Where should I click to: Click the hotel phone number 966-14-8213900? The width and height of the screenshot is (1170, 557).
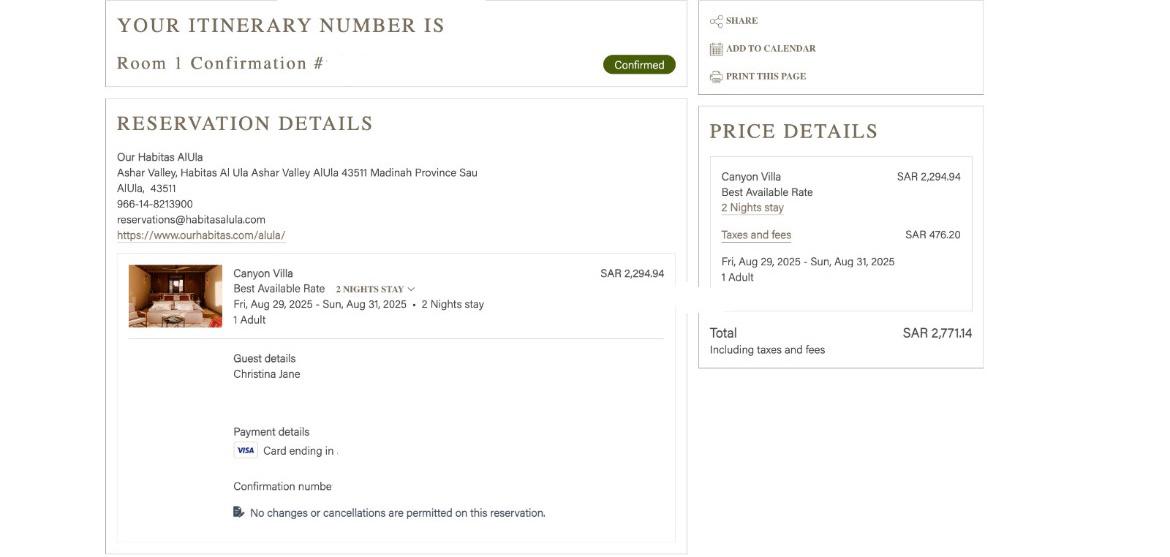155,204
